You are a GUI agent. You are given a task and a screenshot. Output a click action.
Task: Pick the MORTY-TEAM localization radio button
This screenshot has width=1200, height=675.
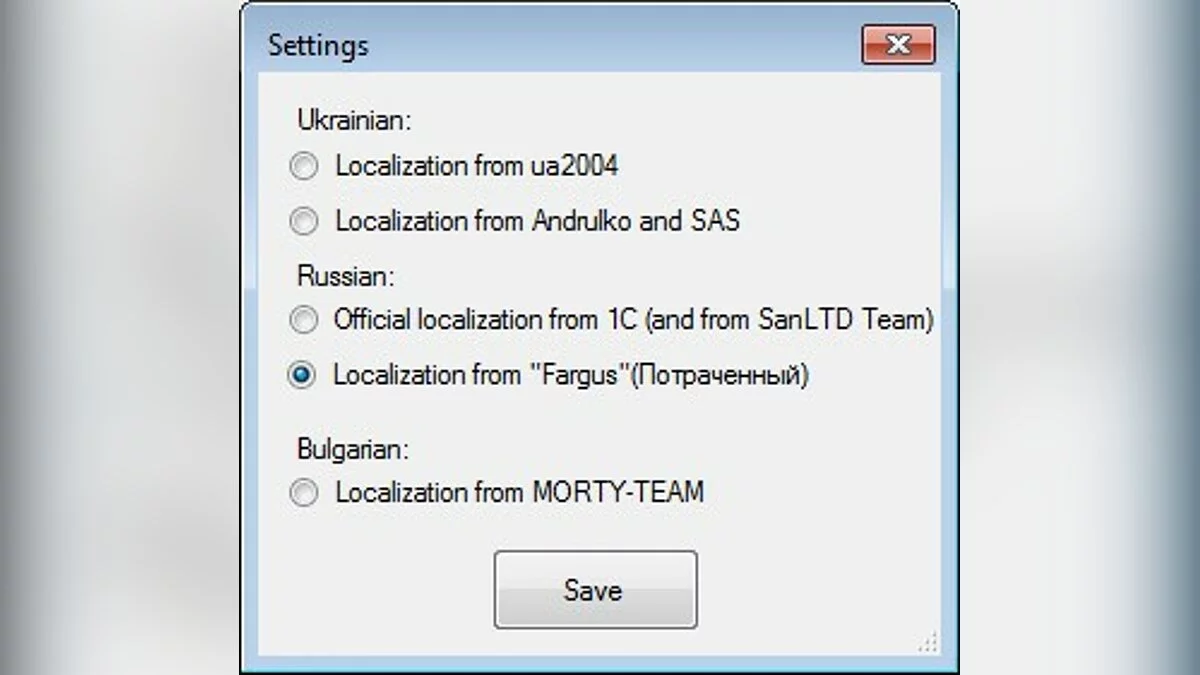pos(304,493)
